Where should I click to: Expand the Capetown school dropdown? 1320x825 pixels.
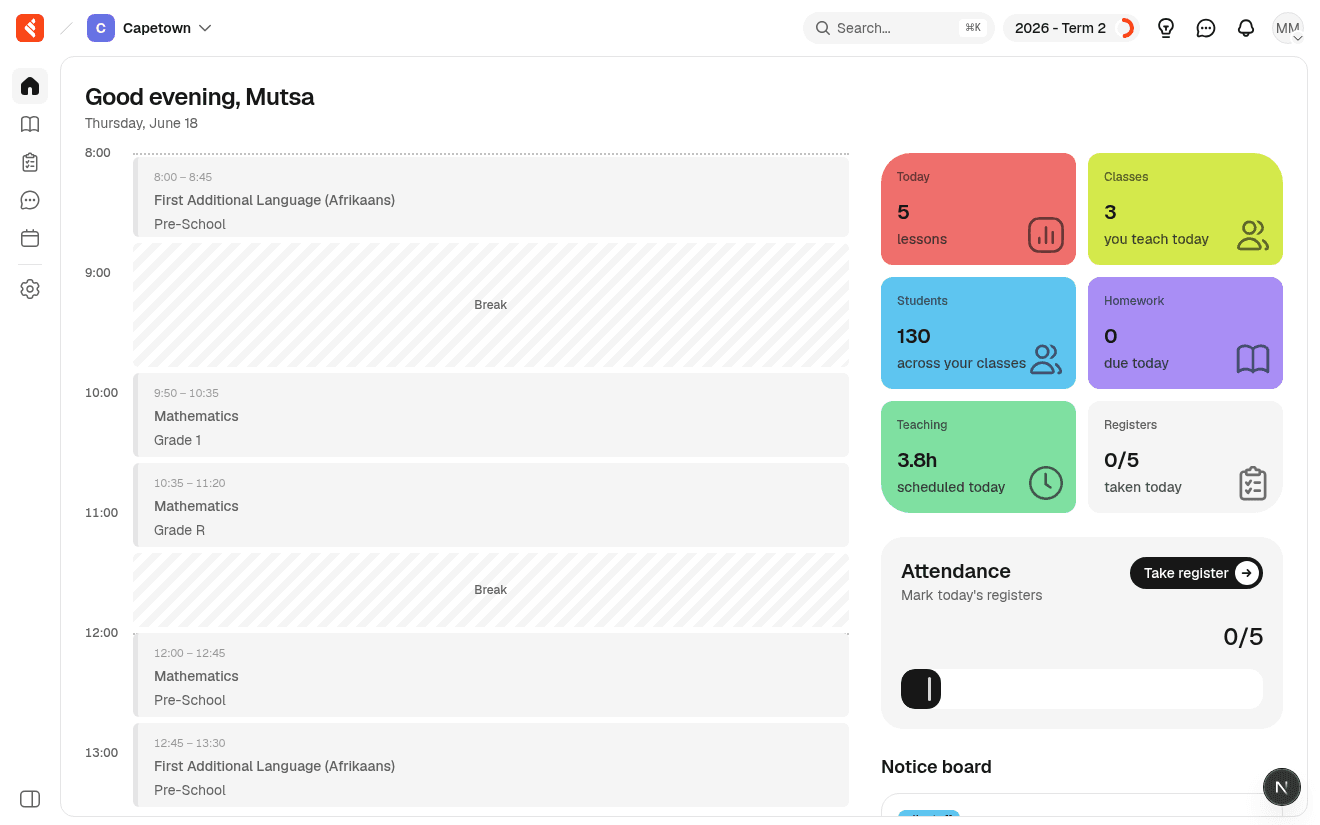(x=150, y=28)
